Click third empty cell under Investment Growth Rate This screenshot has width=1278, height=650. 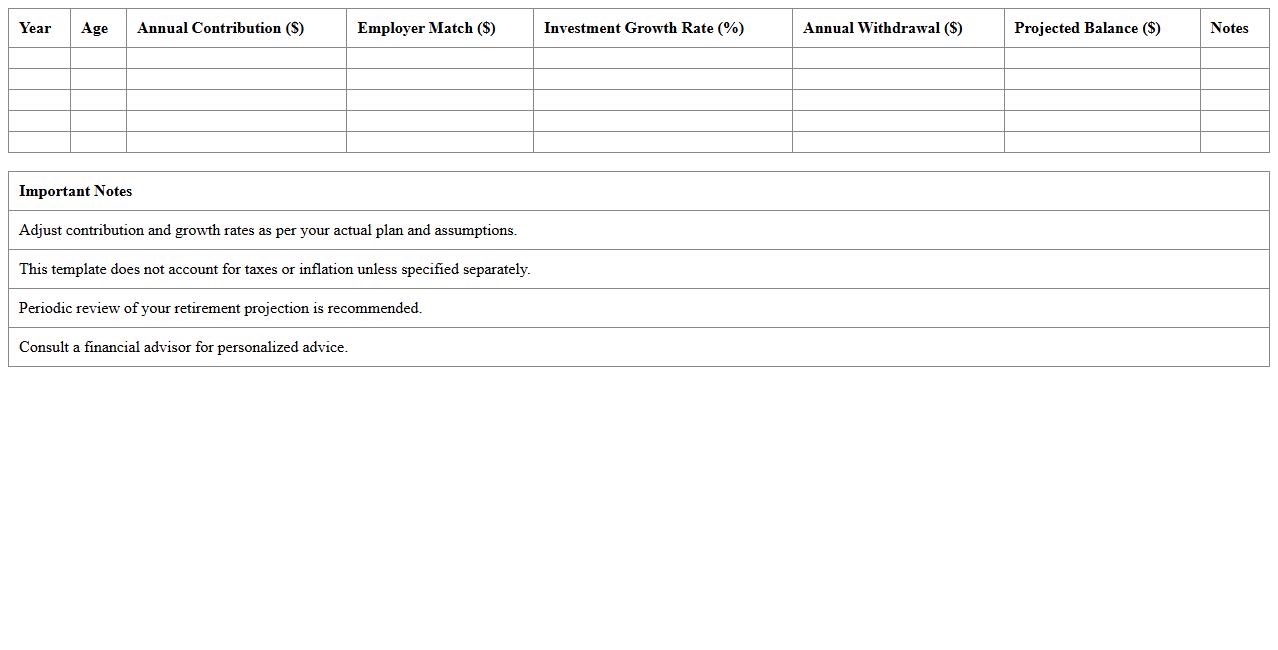tap(662, 100)
